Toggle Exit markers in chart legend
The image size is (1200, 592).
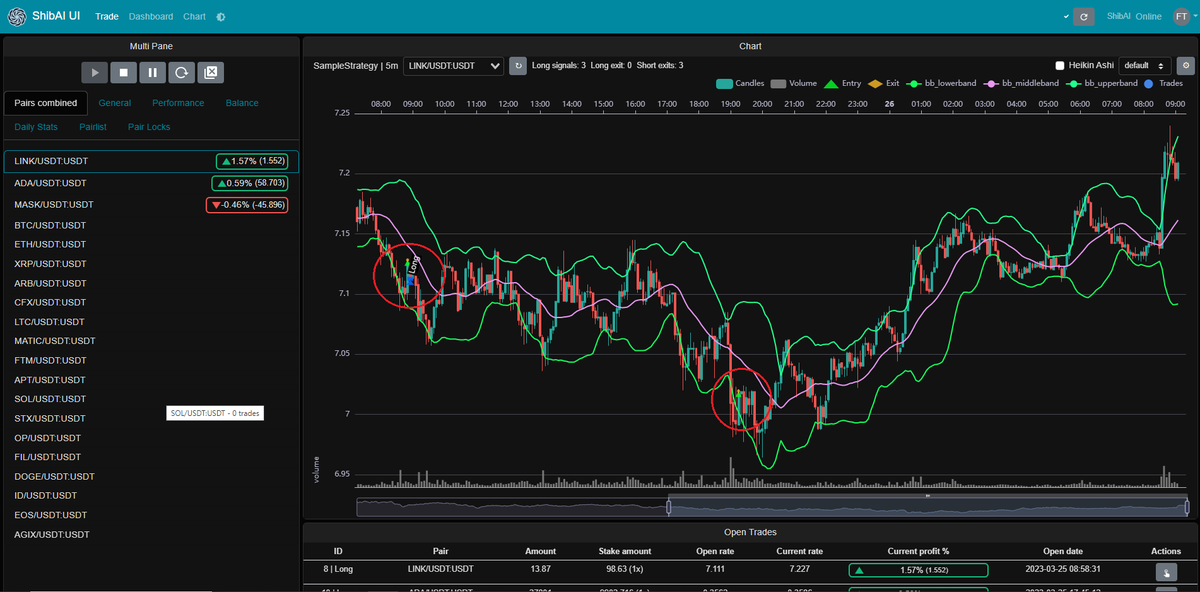point(883,84)
